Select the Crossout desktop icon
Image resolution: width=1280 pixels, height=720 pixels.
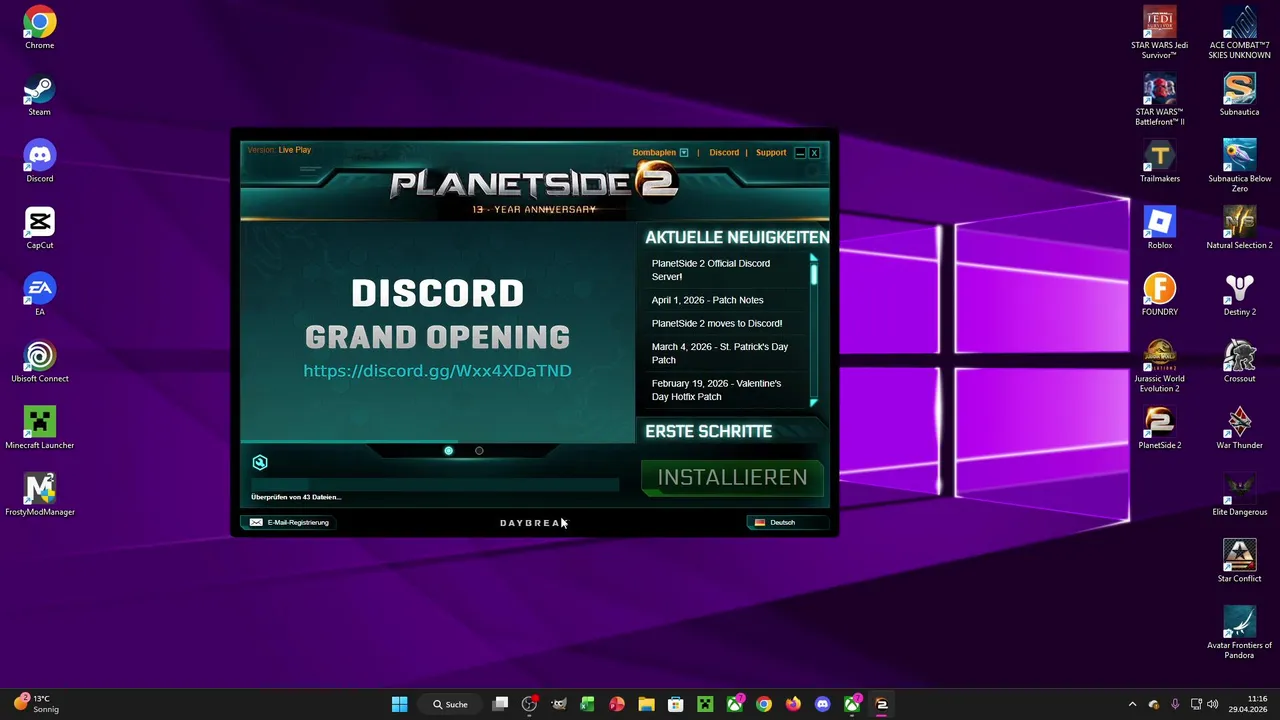click(1240, 362)
